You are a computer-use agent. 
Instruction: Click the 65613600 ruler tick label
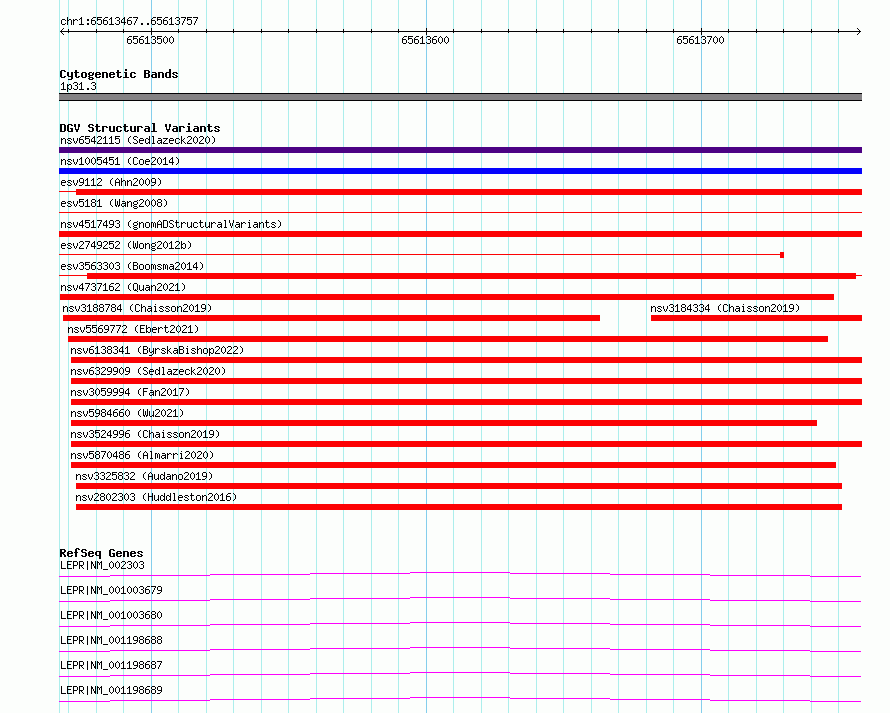[425, 40]
